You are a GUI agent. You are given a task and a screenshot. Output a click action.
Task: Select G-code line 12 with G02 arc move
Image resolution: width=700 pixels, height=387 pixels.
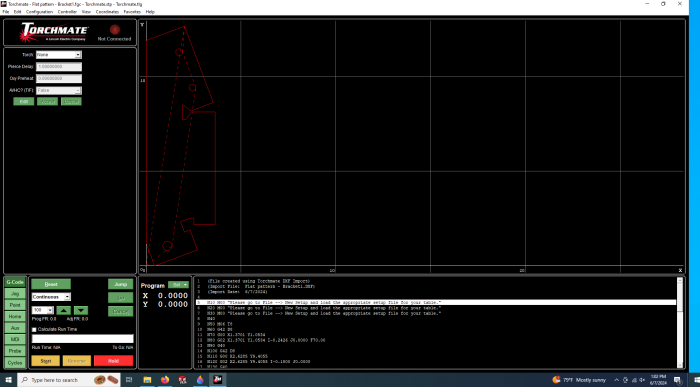coord(266,340)
